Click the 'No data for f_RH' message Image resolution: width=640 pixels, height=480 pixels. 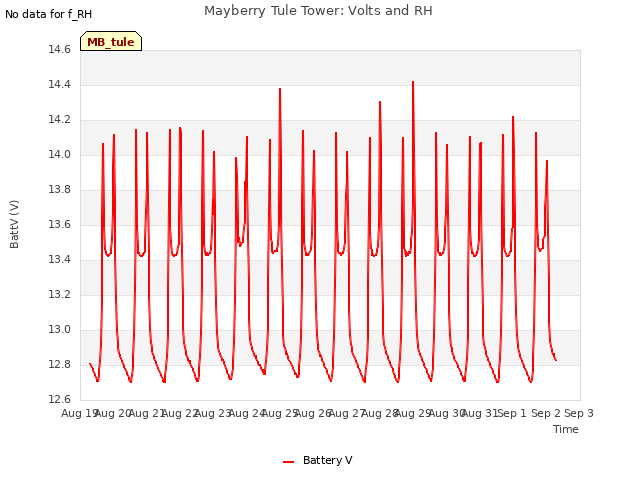click(48, 14)
